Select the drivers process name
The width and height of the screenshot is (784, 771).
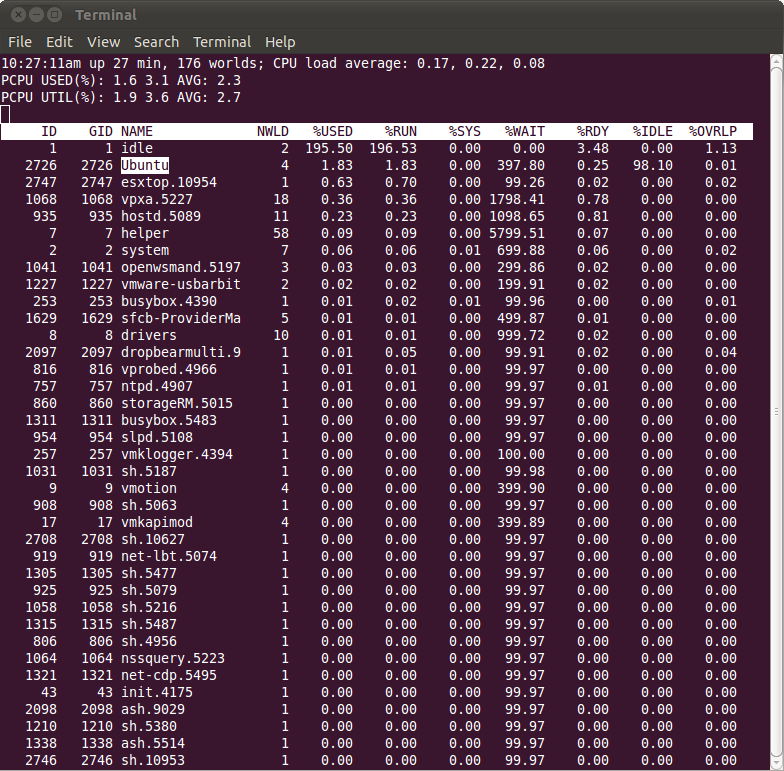click(x=149, y=336)
